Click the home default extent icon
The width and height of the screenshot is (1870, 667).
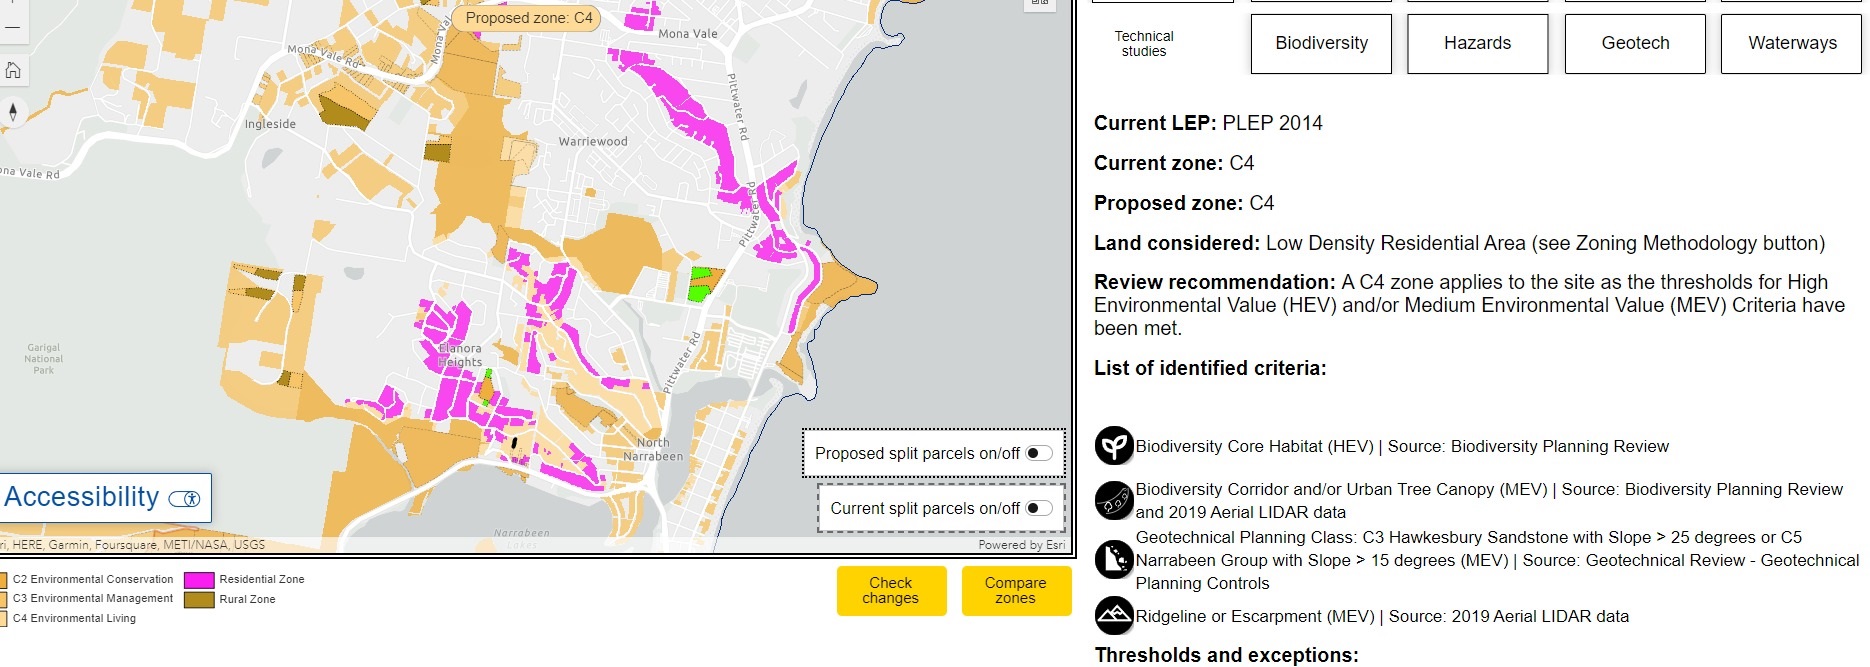[13, 70]
